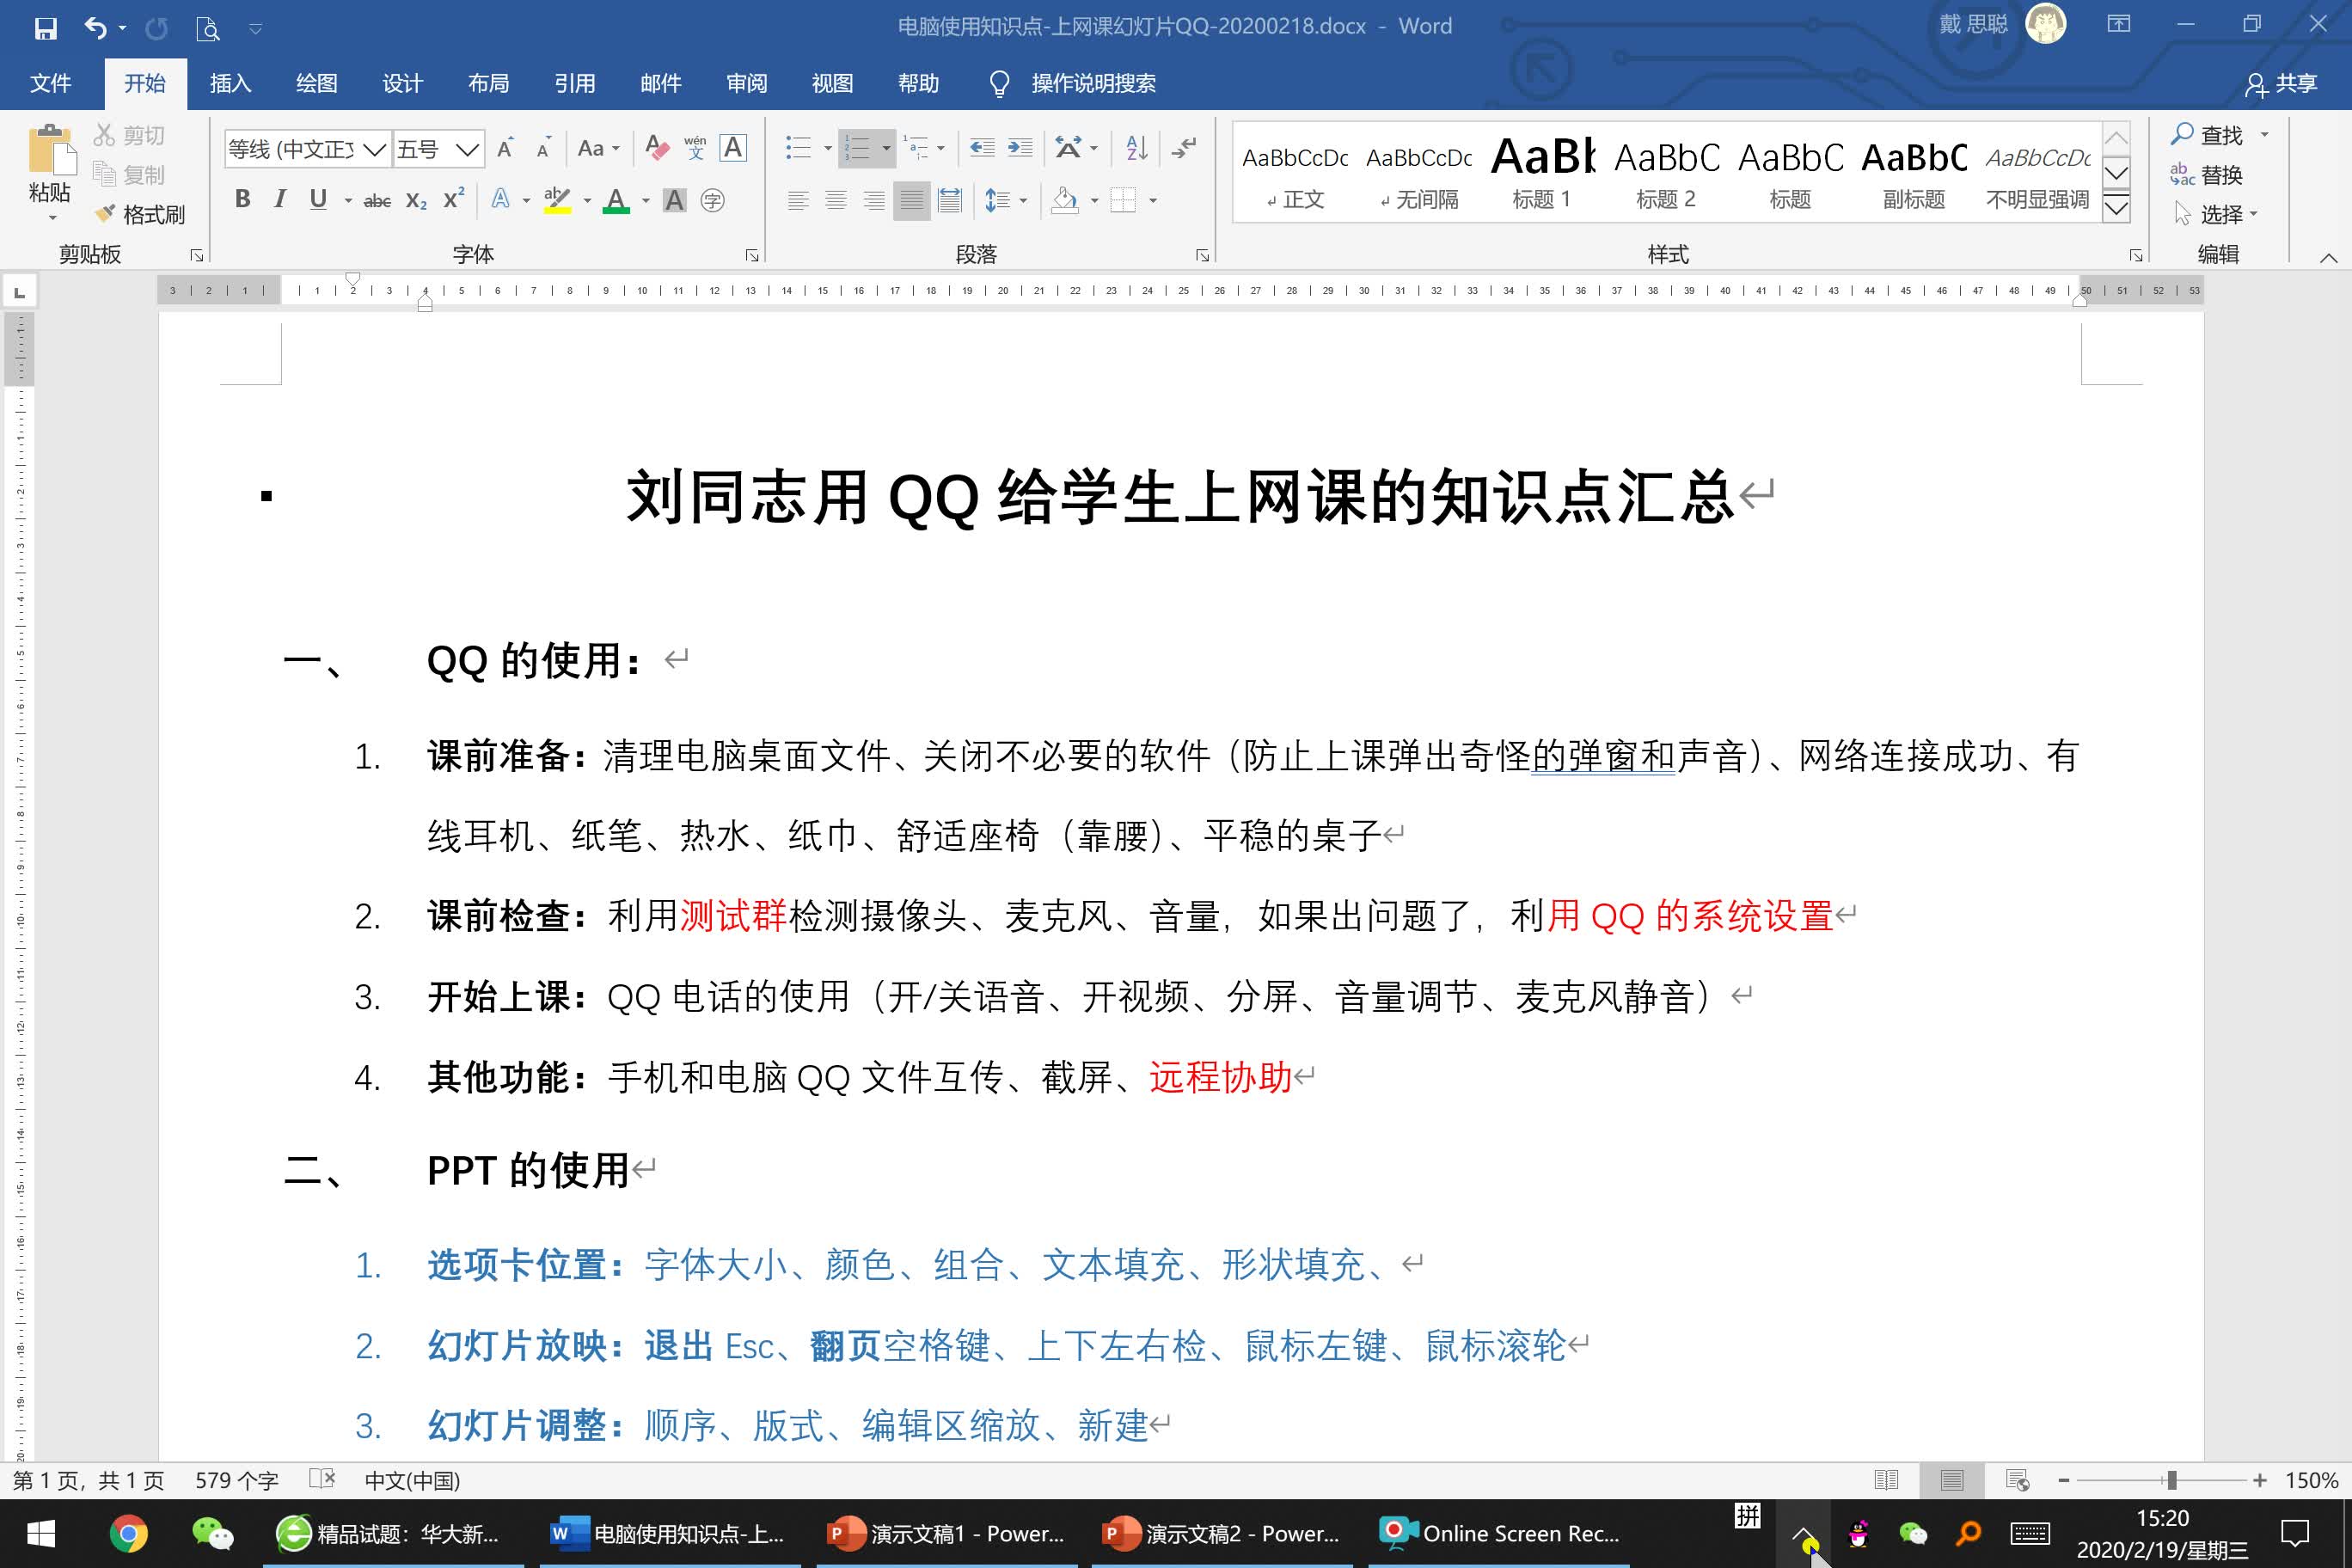Expand the styles gallery with the more arrow

coord(2116,208)
